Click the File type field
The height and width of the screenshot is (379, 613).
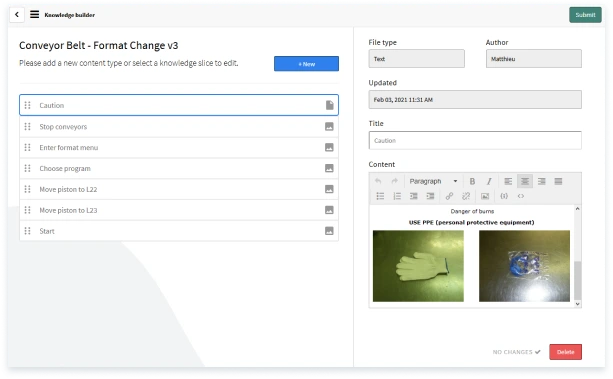point(416,59)
